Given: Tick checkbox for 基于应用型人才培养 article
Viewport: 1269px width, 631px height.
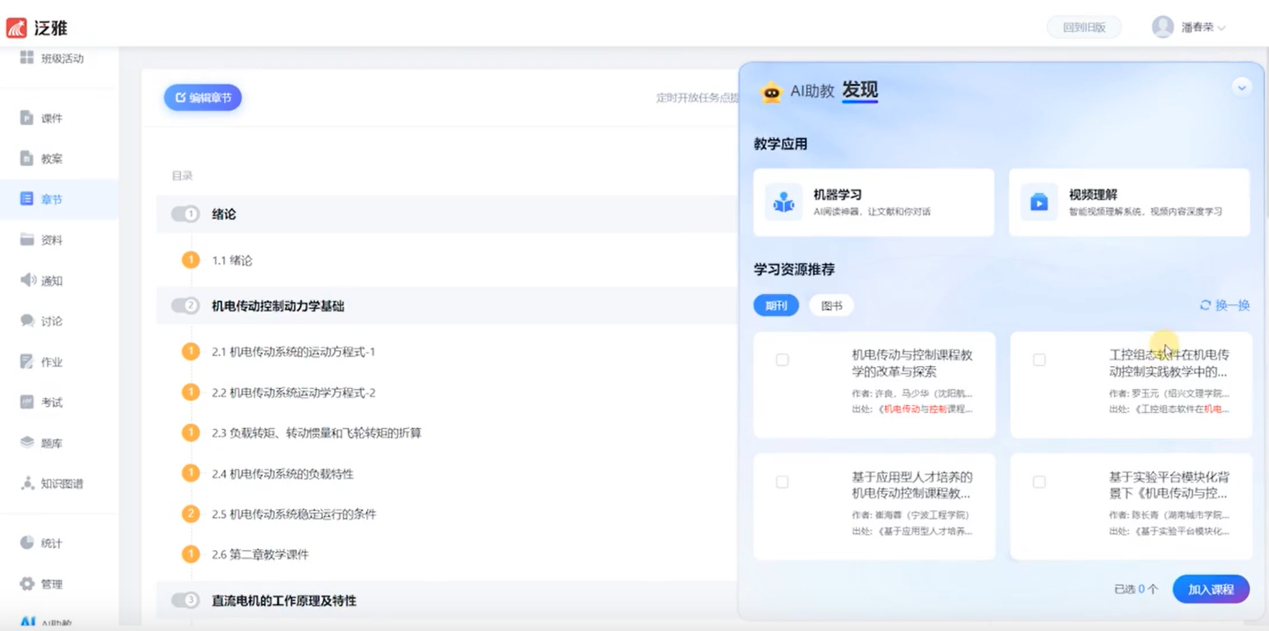Looking at the screenshot, I should tap(782, 482).
